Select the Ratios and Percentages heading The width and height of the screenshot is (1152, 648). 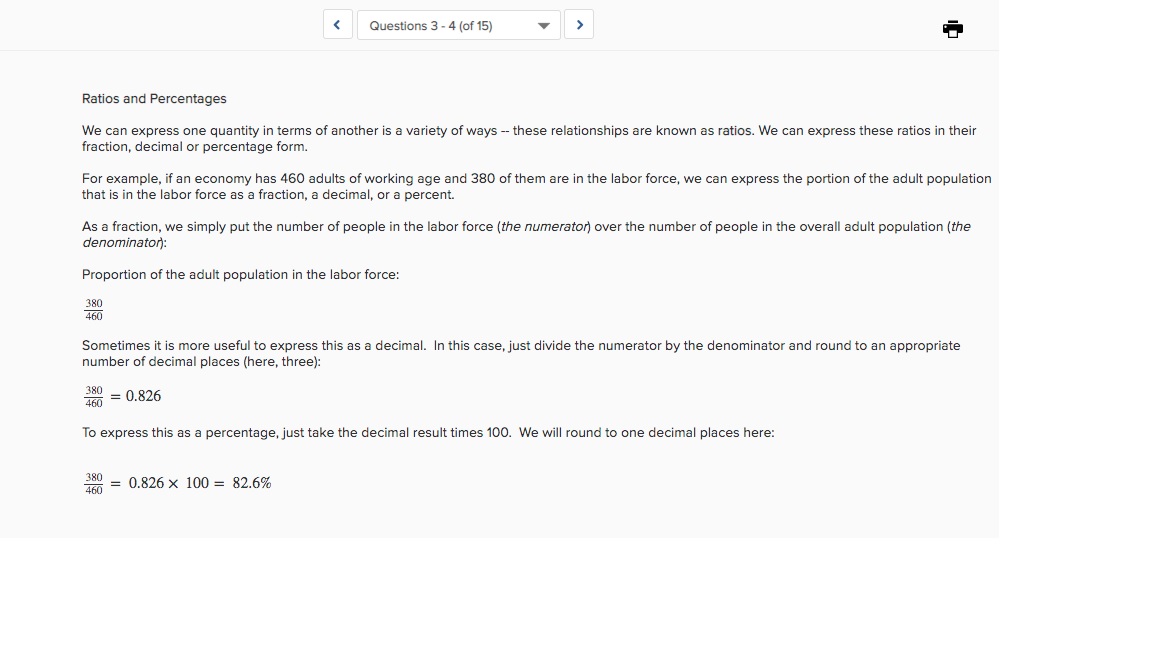tap(154, 98)
